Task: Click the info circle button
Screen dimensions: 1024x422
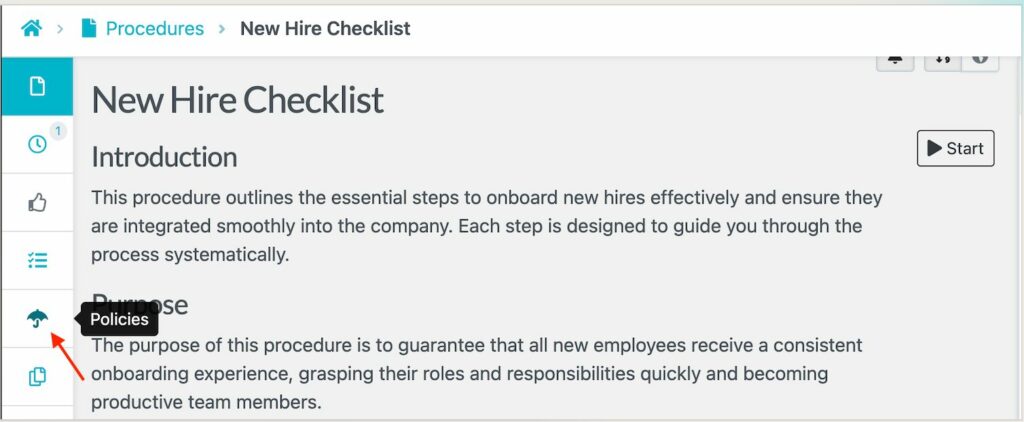Action: click(980, 60)
